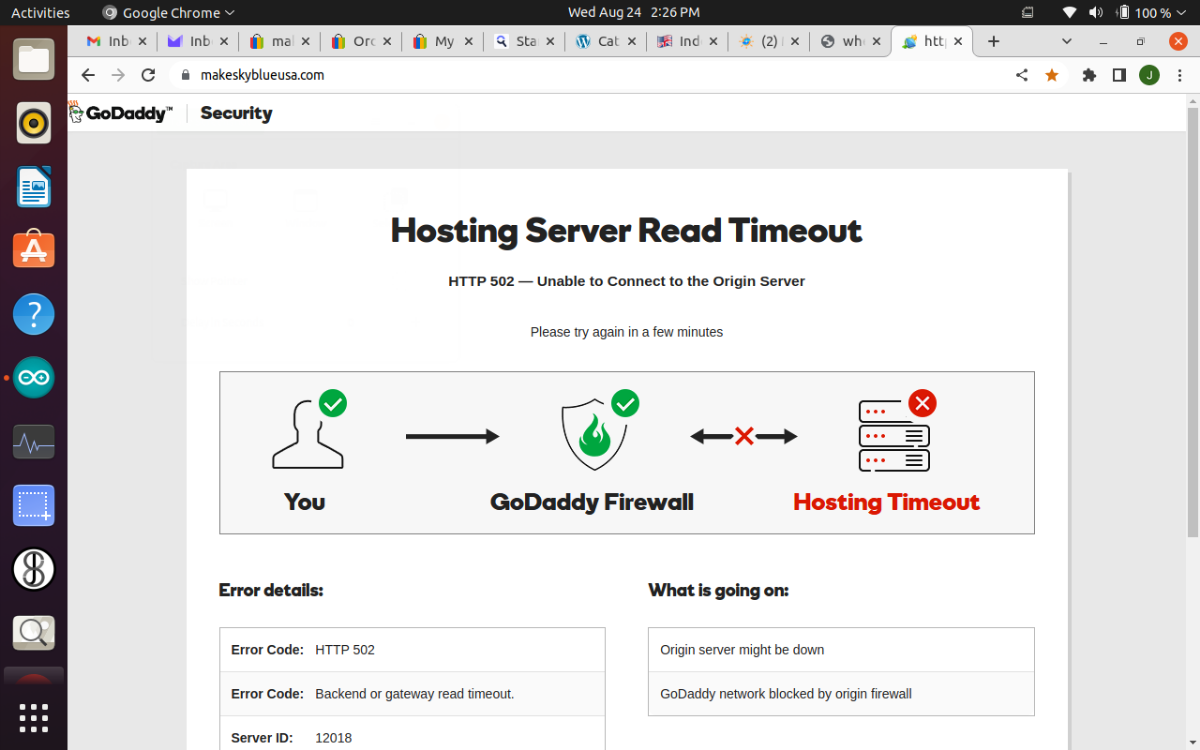Launch Rhythmbox from the dock
The height and width of the screenshot is (750, 1200).
(33, 123)
